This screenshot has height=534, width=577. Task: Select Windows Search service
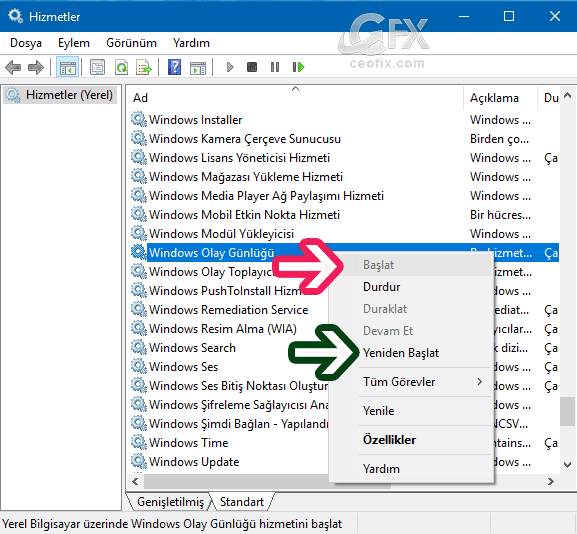pos(192,348)
